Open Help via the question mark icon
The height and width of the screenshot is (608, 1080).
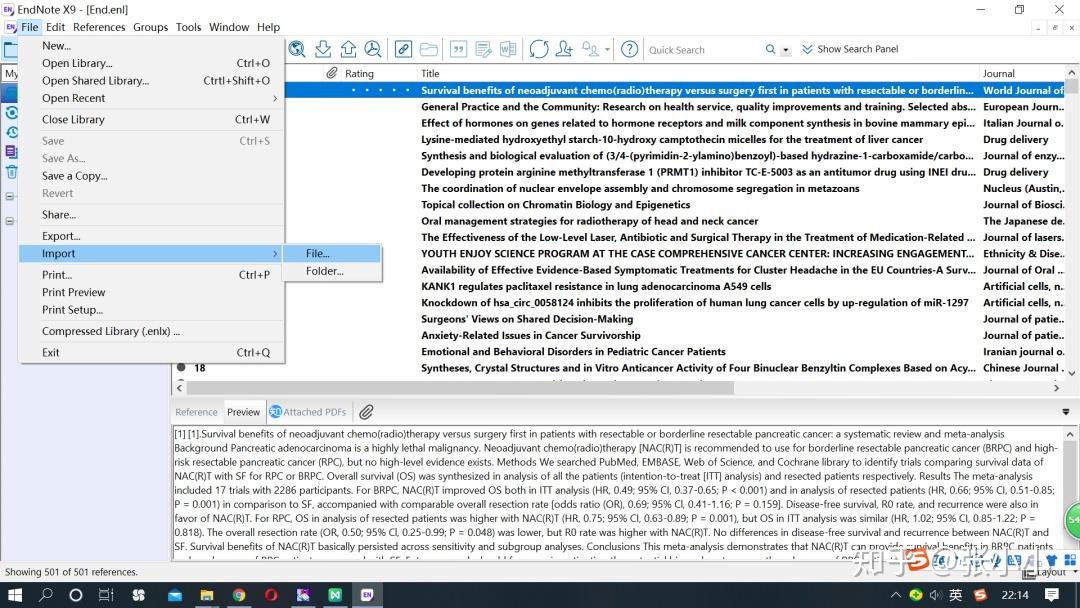tap(629, 48)
